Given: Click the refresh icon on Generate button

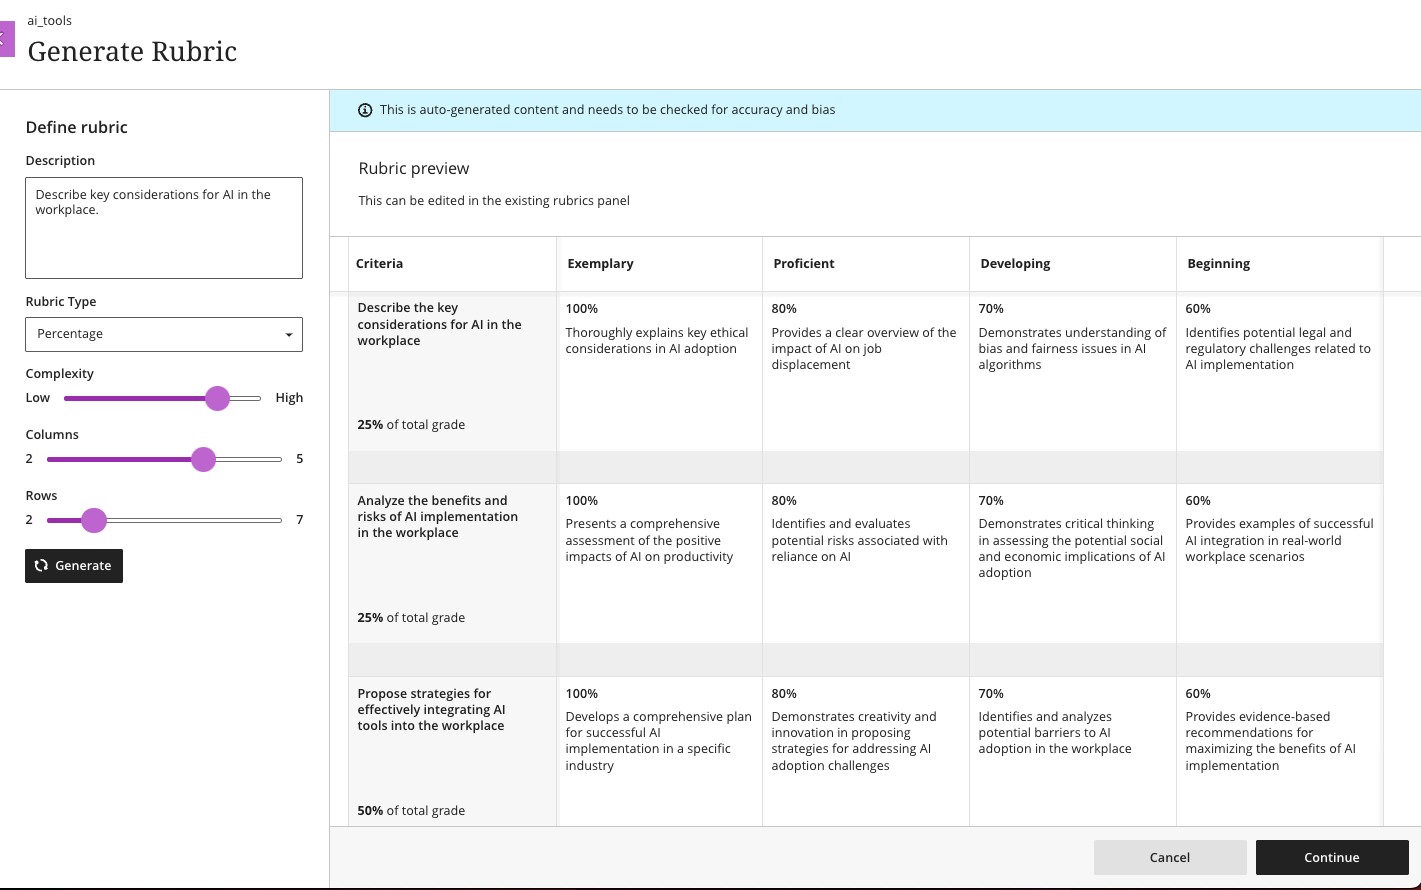Looking at the screenshot, I should 41,566.
